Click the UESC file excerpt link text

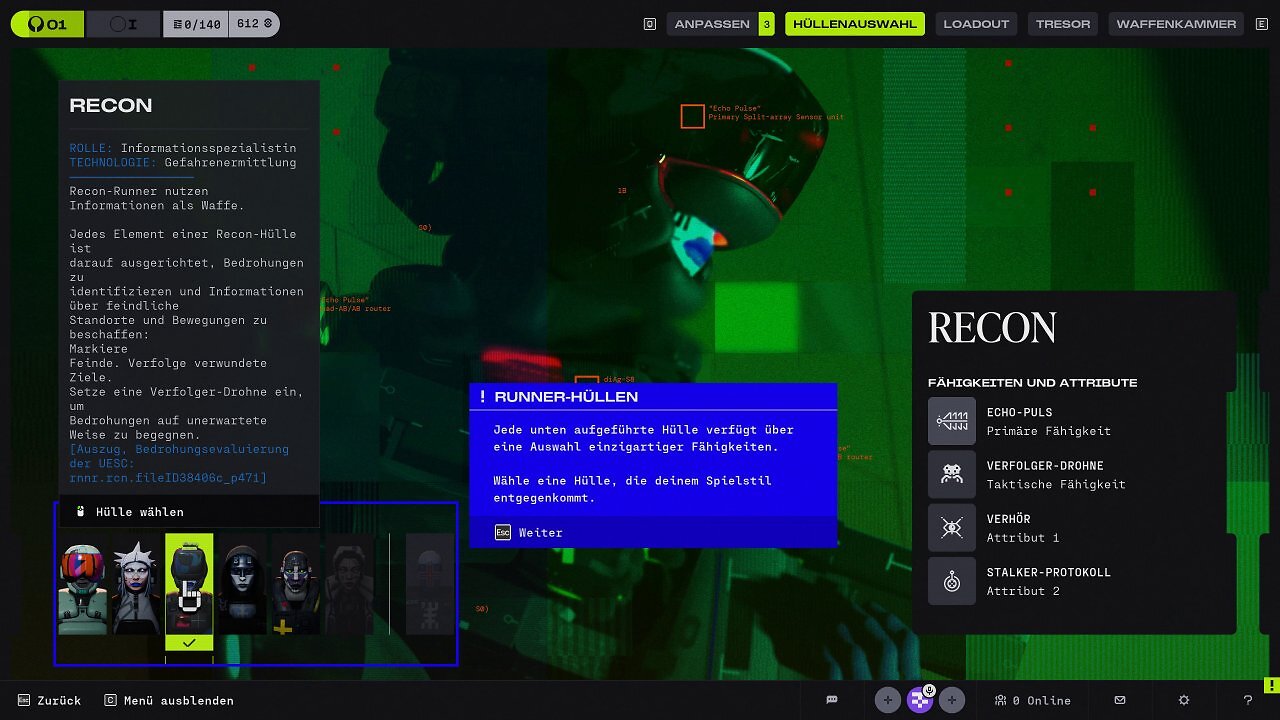pyautogui.click(x=179, y=464)
